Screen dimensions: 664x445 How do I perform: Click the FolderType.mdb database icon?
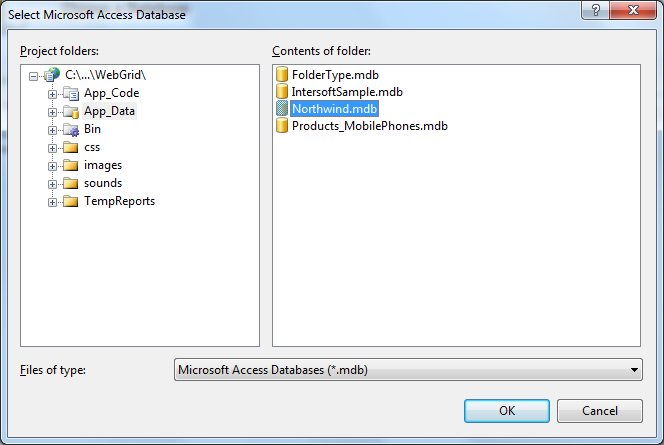[282, 75]
